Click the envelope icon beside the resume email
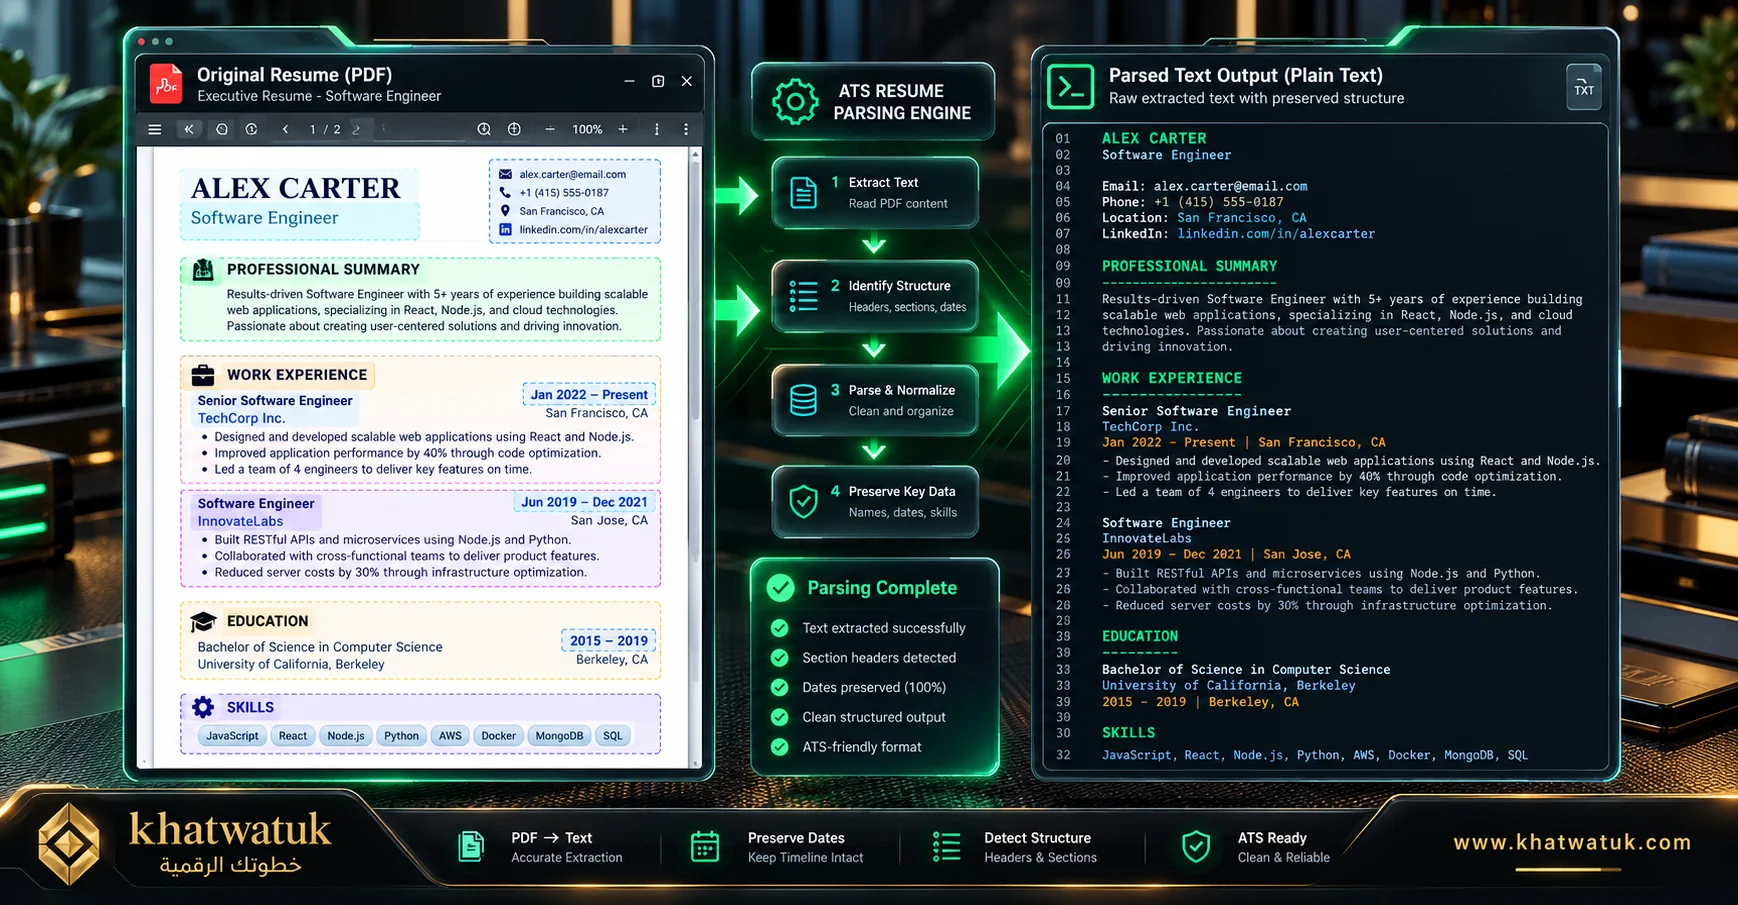 pyautogui.click(x=505, y=174)
